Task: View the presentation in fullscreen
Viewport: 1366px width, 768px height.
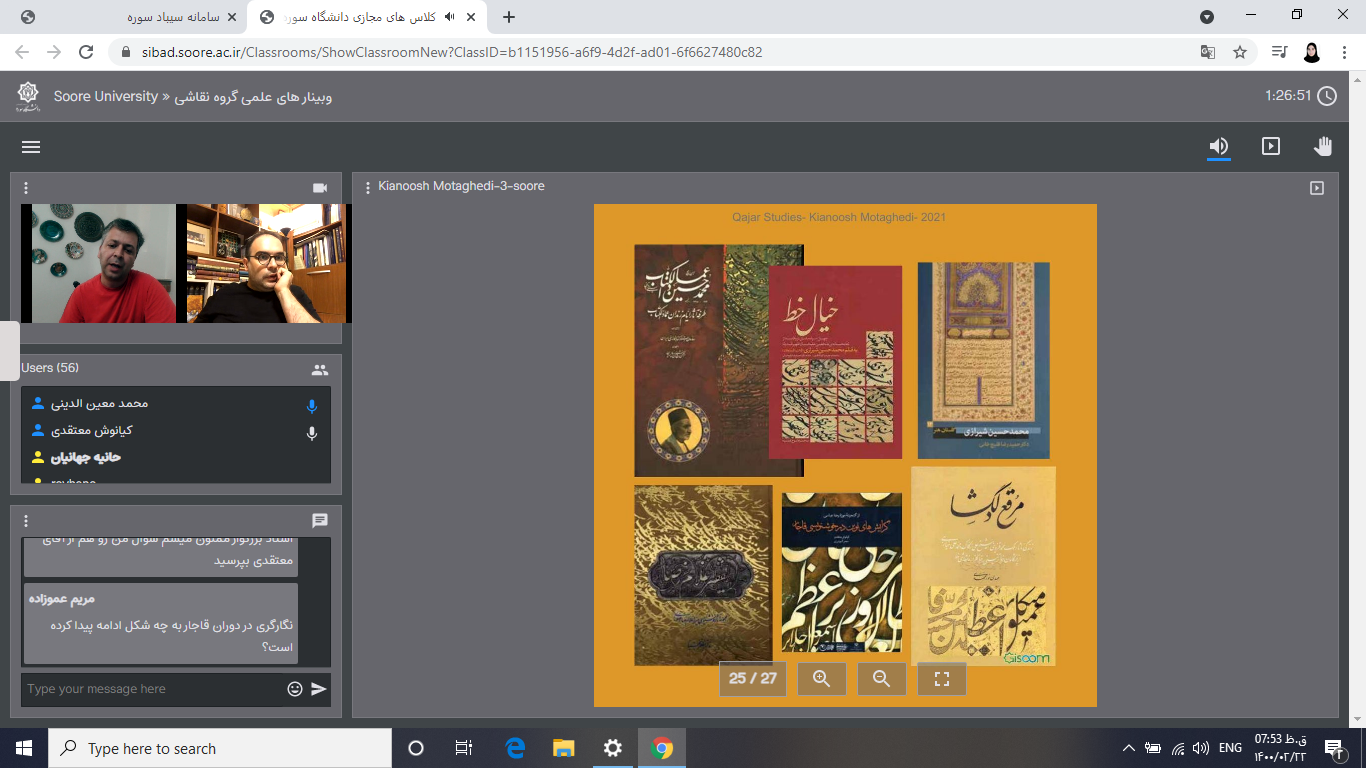Action: point(942,679)
